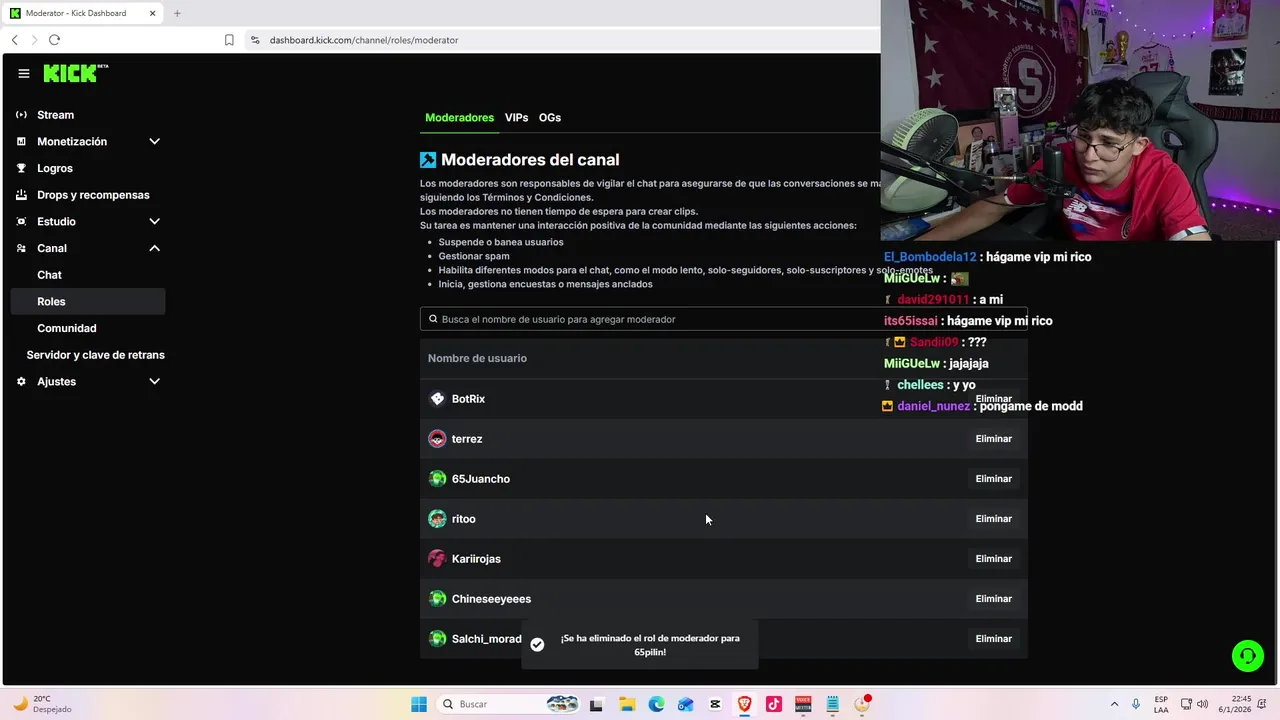Open a new browser tab with plus
Image resolution: width=1280 pixels, height=720 pixels.
(x=177, y=13)
